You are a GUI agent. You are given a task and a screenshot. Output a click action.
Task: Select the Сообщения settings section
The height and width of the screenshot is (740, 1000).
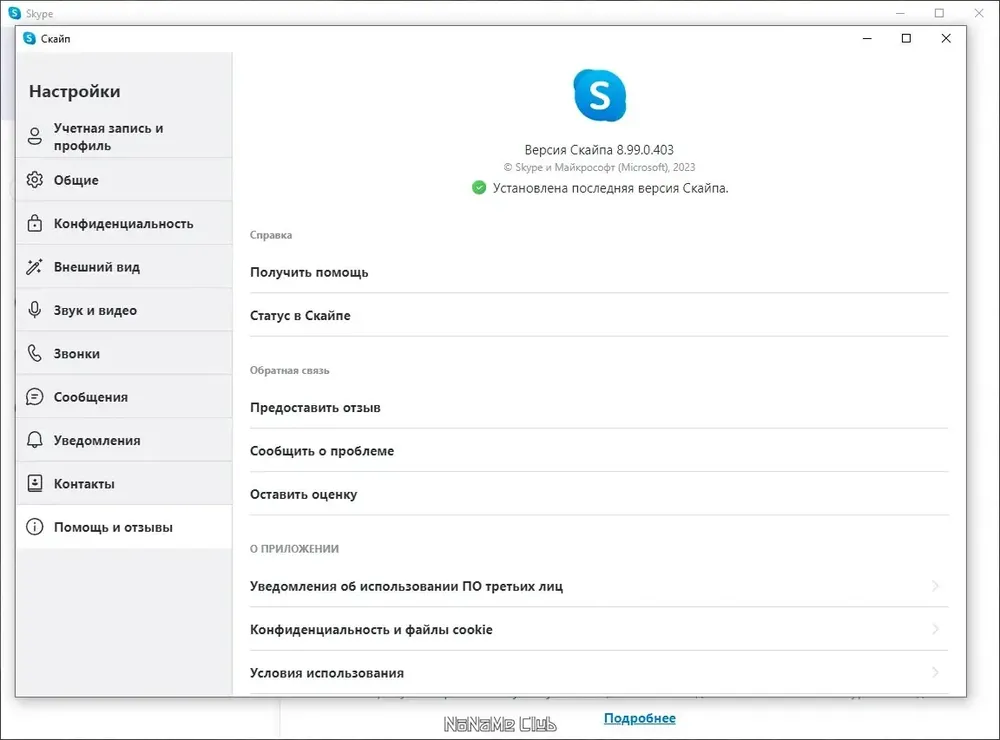[124, 397]
